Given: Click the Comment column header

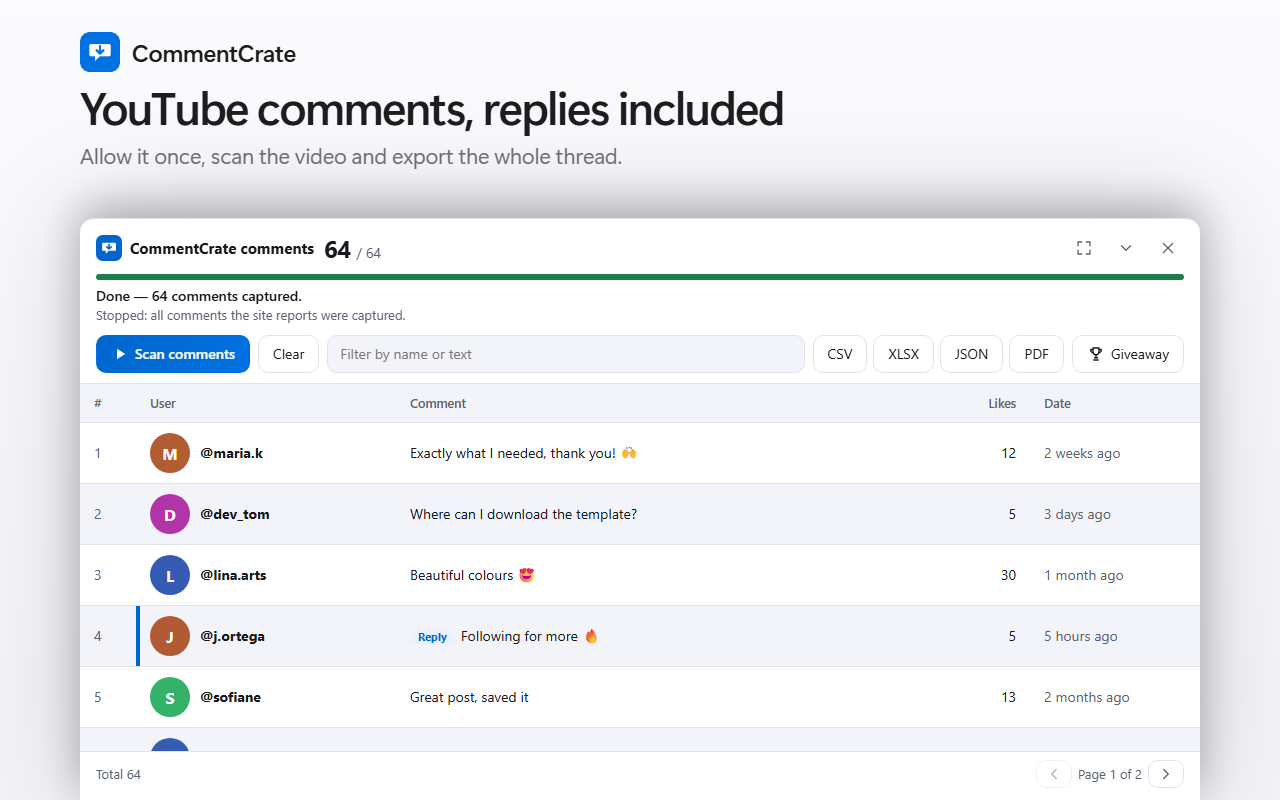Looking at the screenshot, I should [x=438, y=404].
